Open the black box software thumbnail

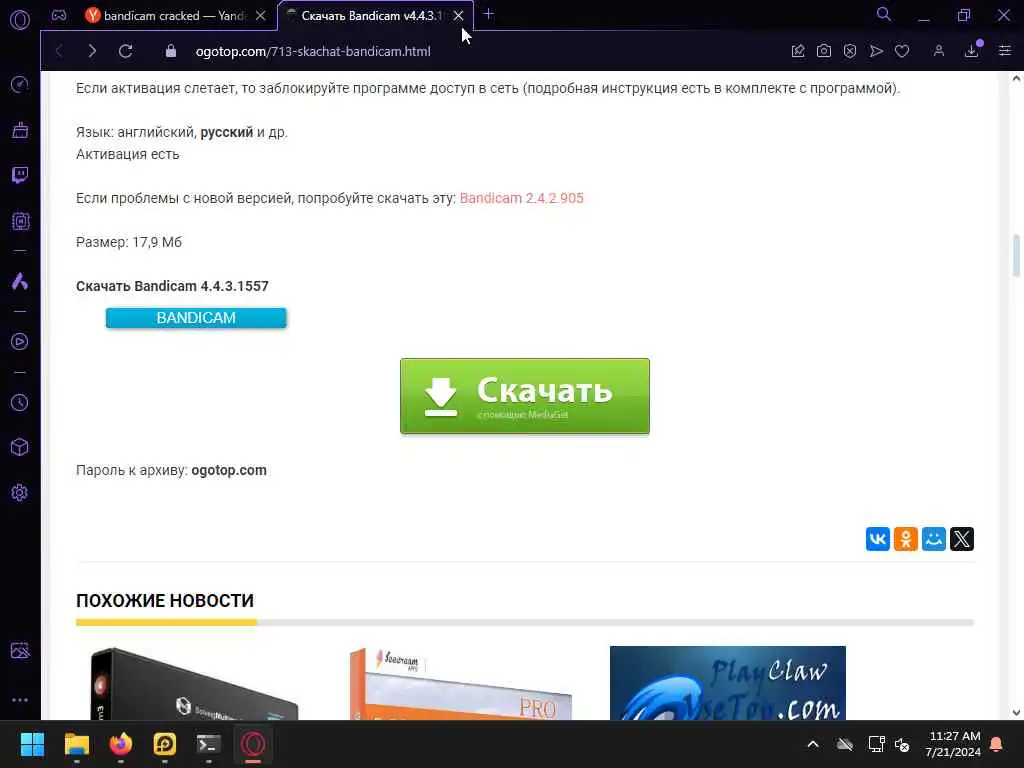pos(194,683)
